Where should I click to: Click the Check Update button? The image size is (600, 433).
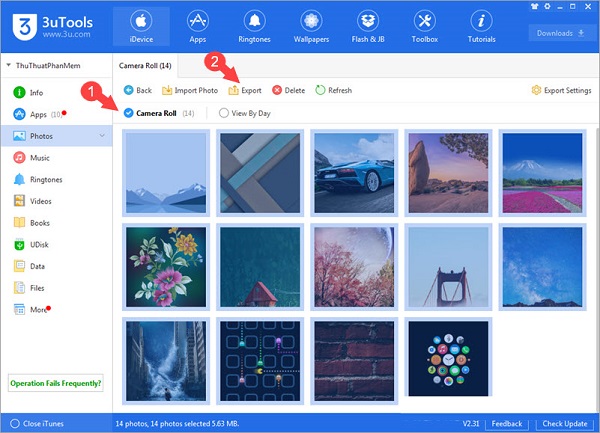(566, 424)
